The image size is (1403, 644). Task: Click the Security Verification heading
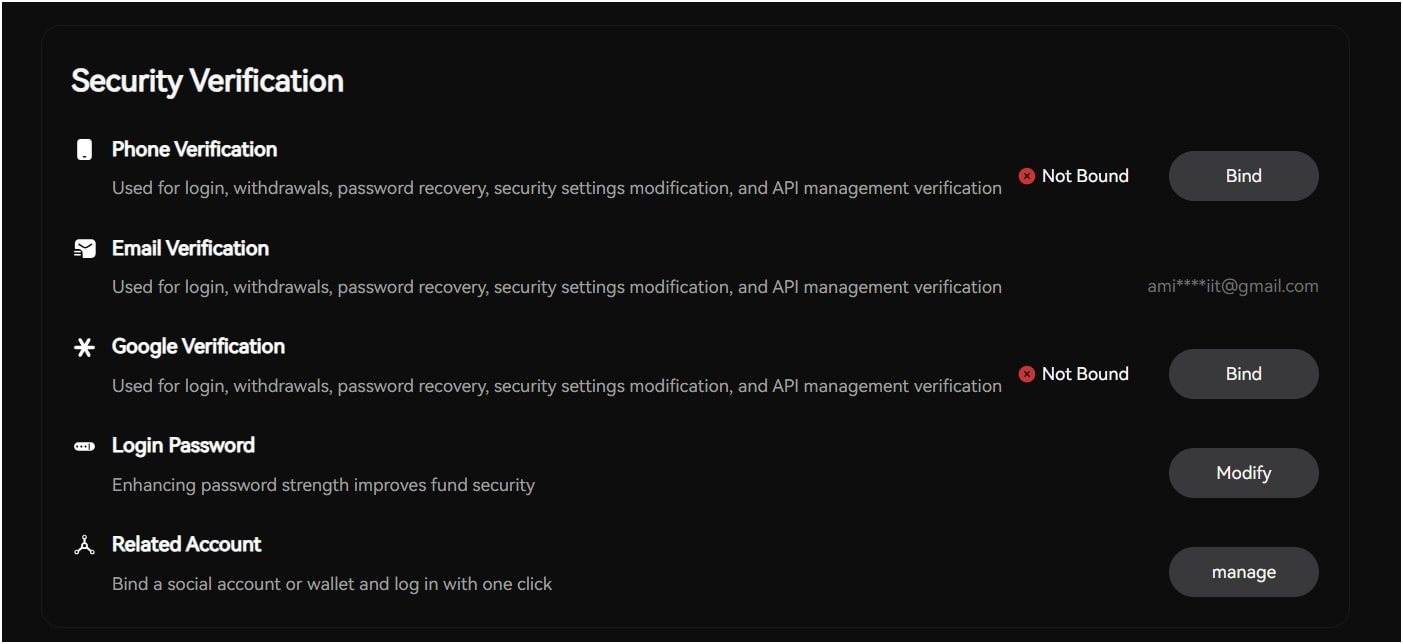207,81
